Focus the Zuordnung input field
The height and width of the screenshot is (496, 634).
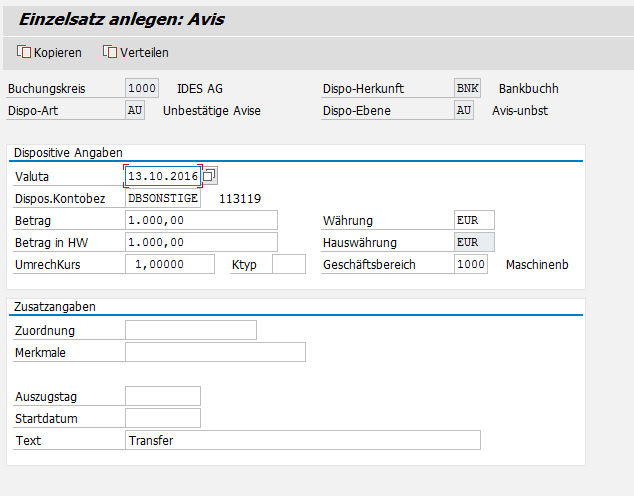(x=190, y=330)
